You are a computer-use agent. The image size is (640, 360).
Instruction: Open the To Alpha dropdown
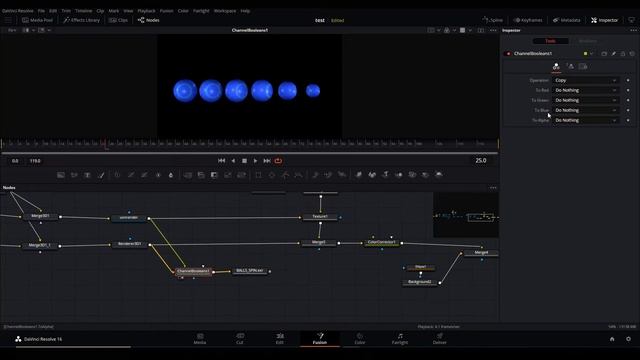586,120
